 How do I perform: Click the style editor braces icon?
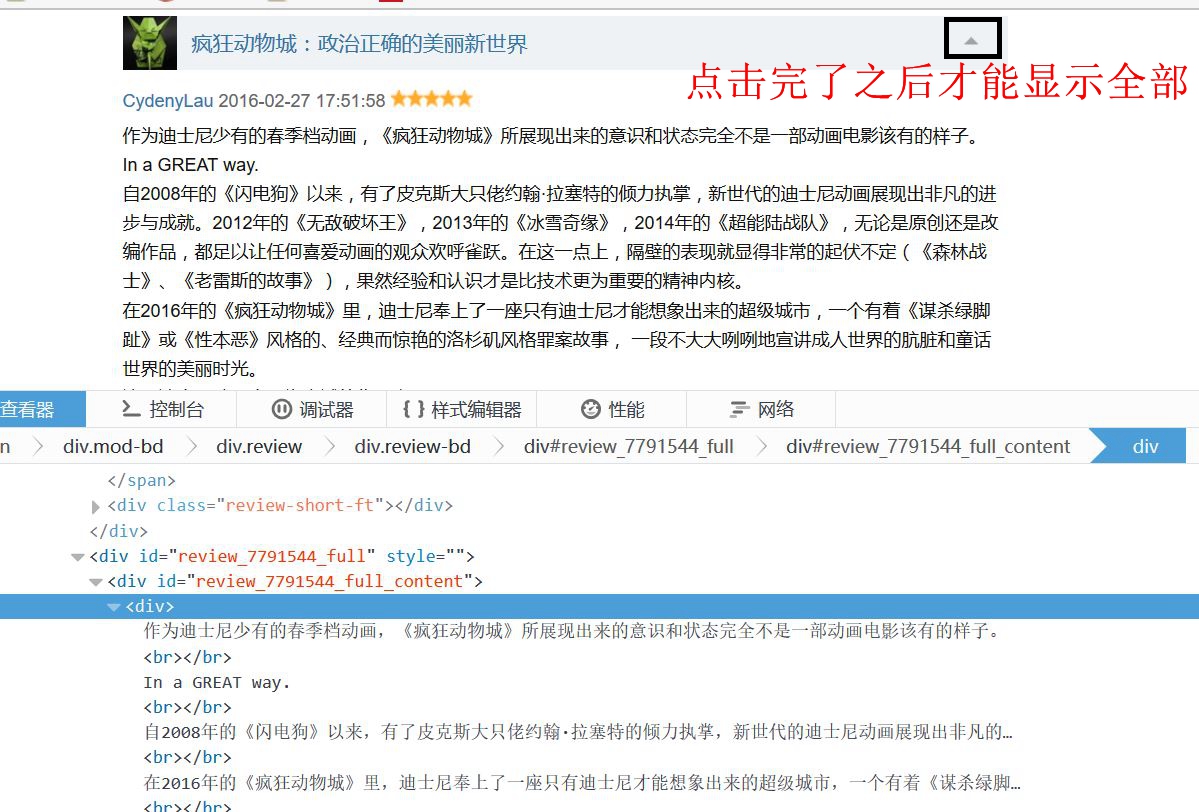click(x=414, y=410)
